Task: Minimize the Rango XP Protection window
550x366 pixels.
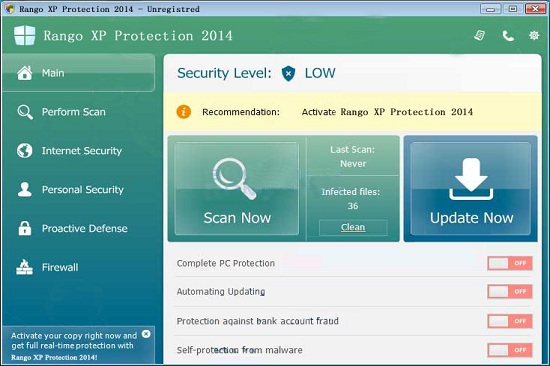Action: (490, 9)
